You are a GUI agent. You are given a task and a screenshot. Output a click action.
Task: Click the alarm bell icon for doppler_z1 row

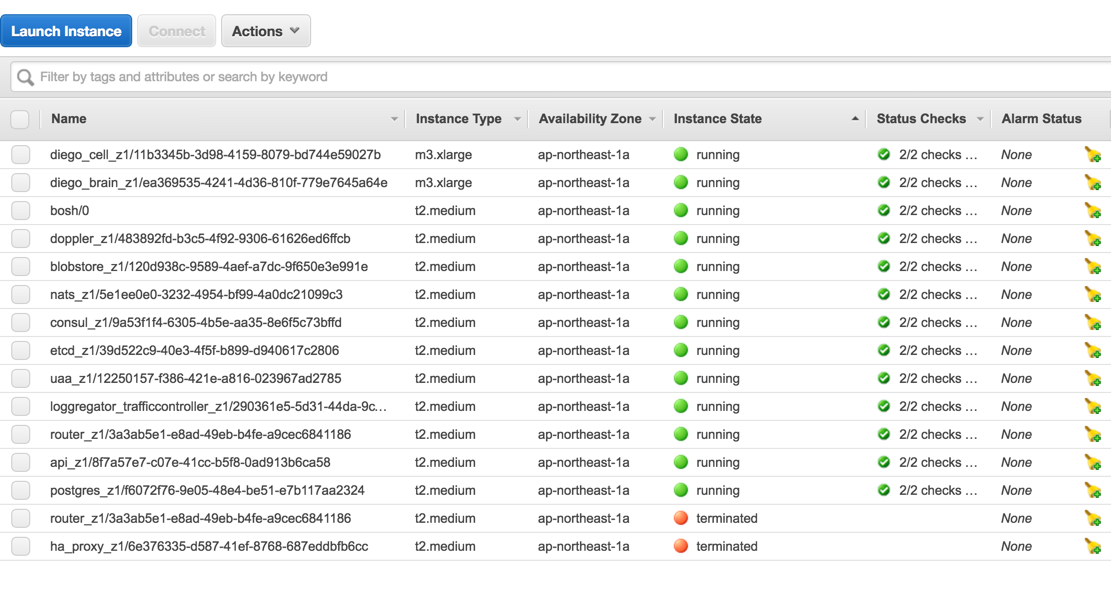pos(1093,239)
